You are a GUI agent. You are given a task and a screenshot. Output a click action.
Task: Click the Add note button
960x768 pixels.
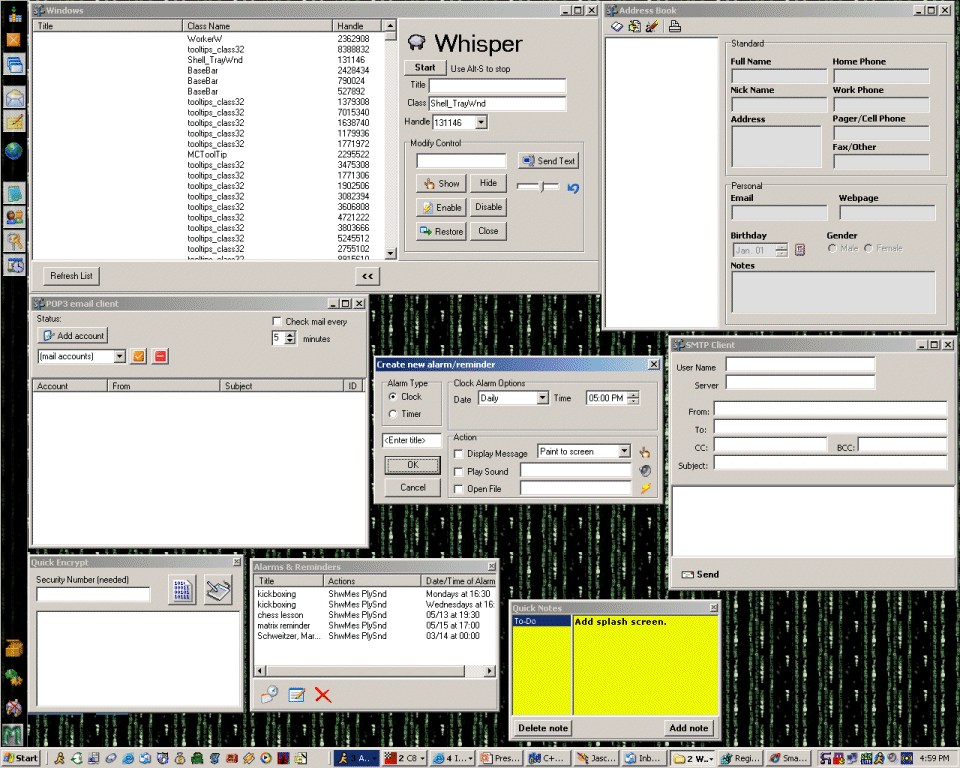[x=688, y=728]
